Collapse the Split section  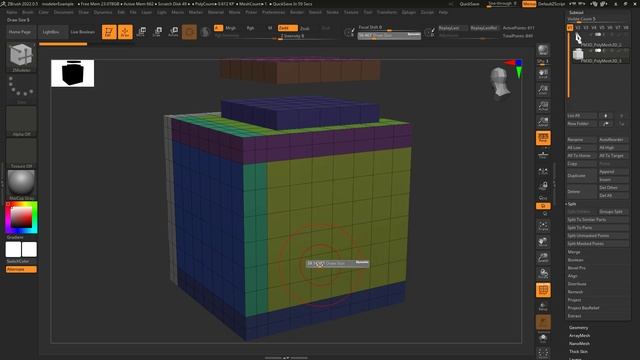(x=572, y=204)
